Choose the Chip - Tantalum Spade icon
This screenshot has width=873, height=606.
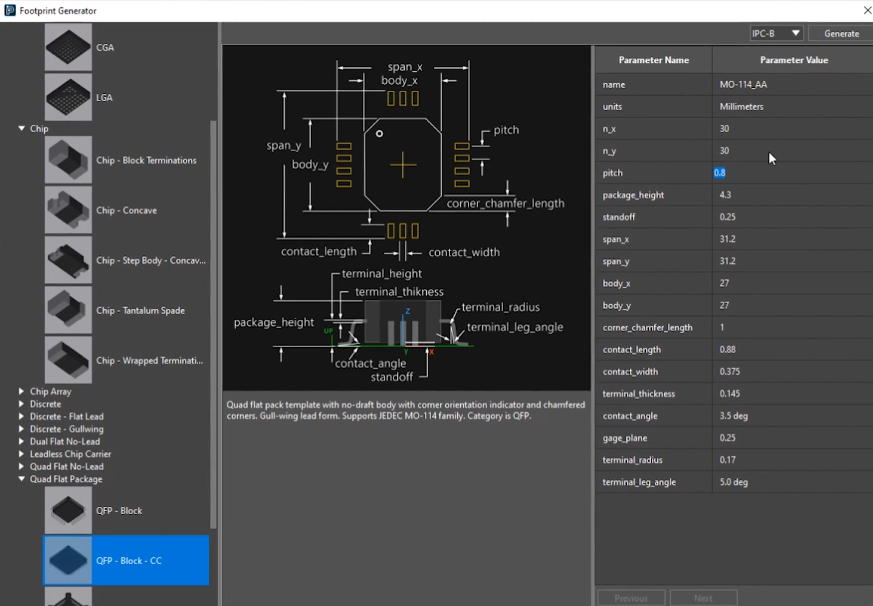[x=68, y=310]
